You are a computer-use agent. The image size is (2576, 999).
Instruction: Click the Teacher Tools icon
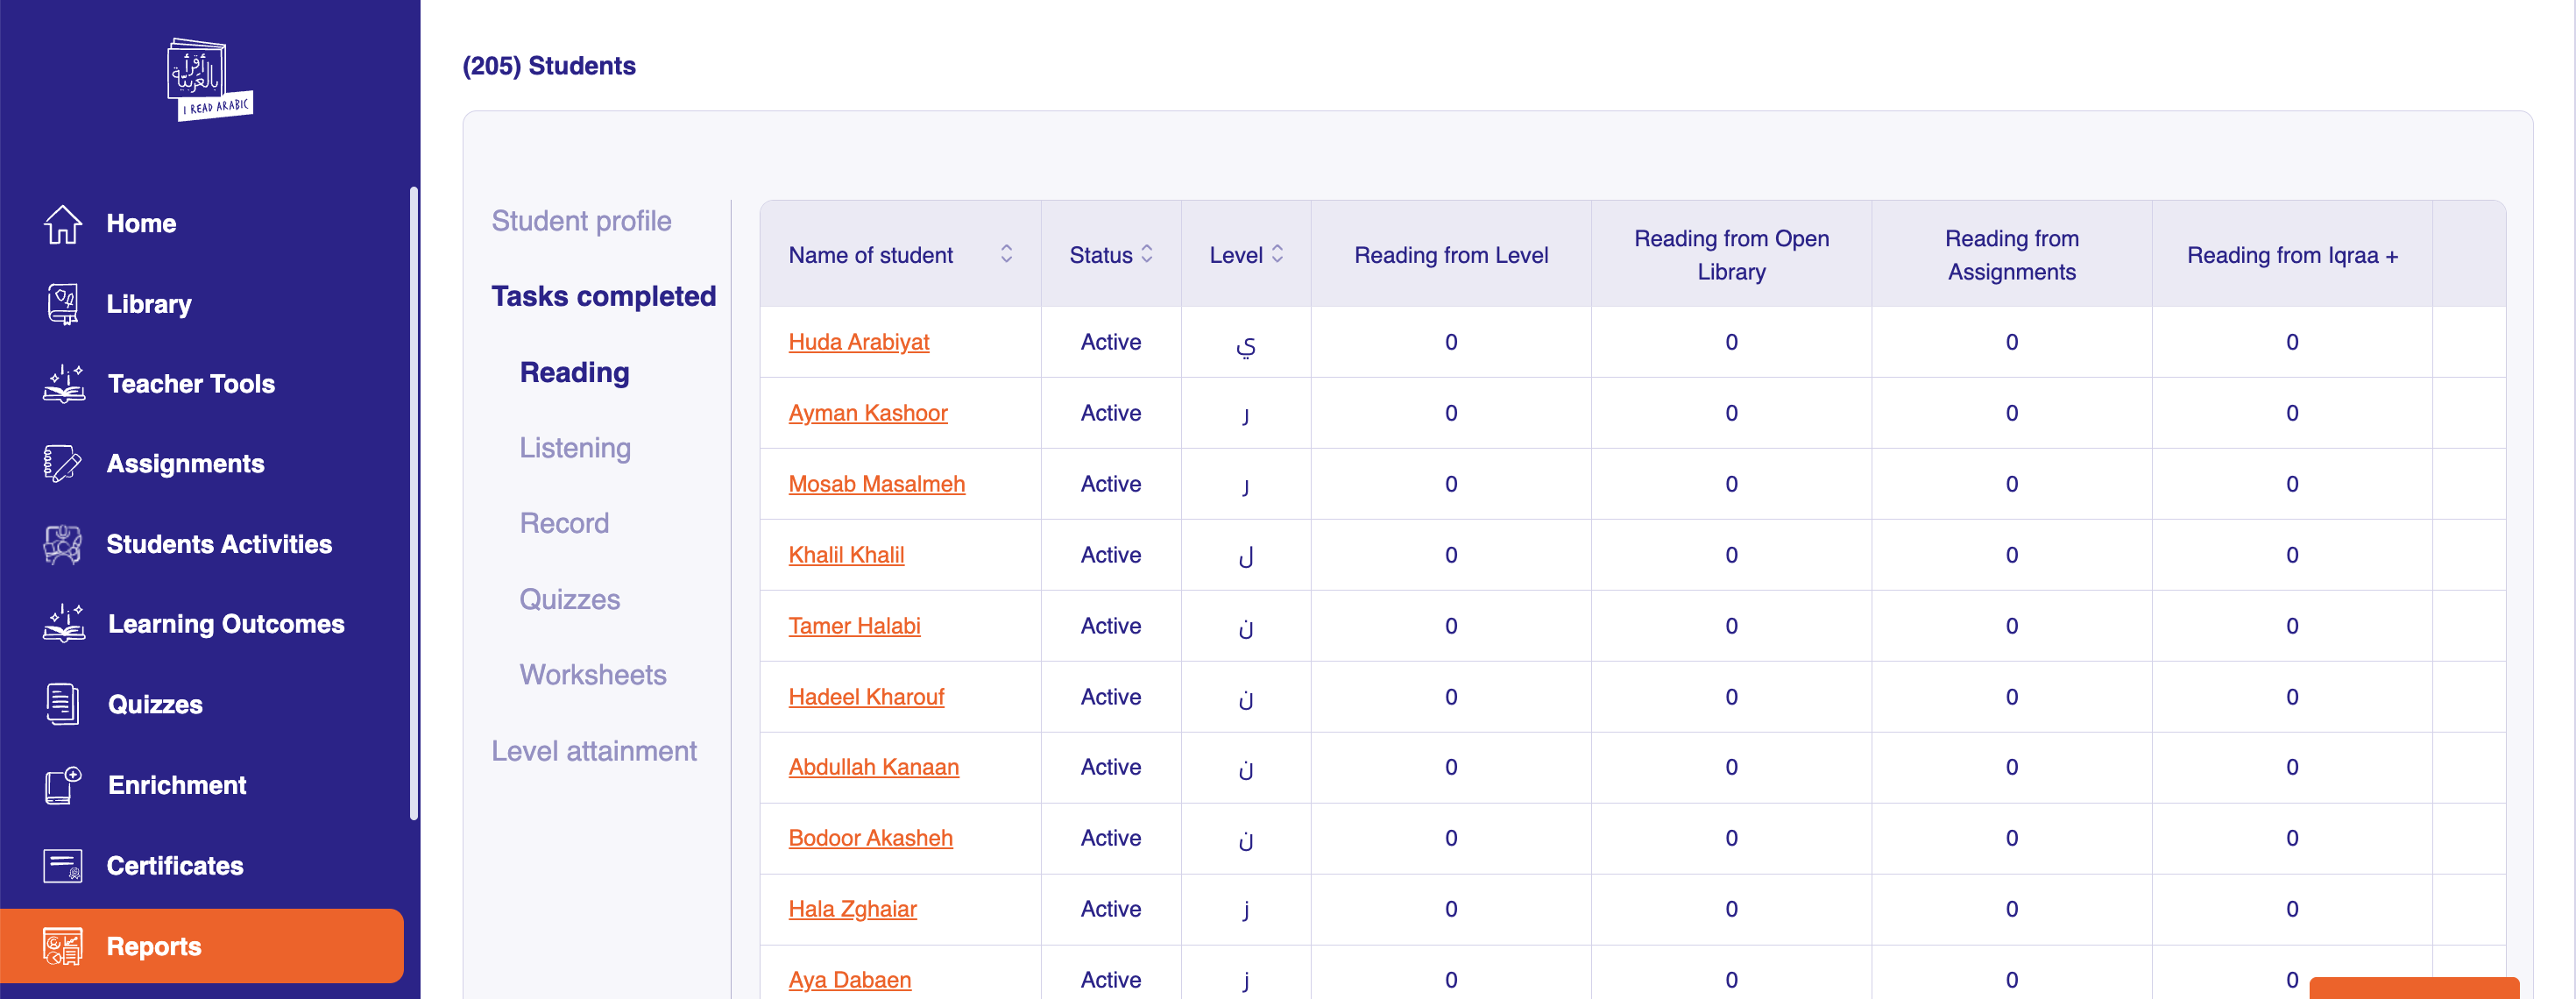63,384
